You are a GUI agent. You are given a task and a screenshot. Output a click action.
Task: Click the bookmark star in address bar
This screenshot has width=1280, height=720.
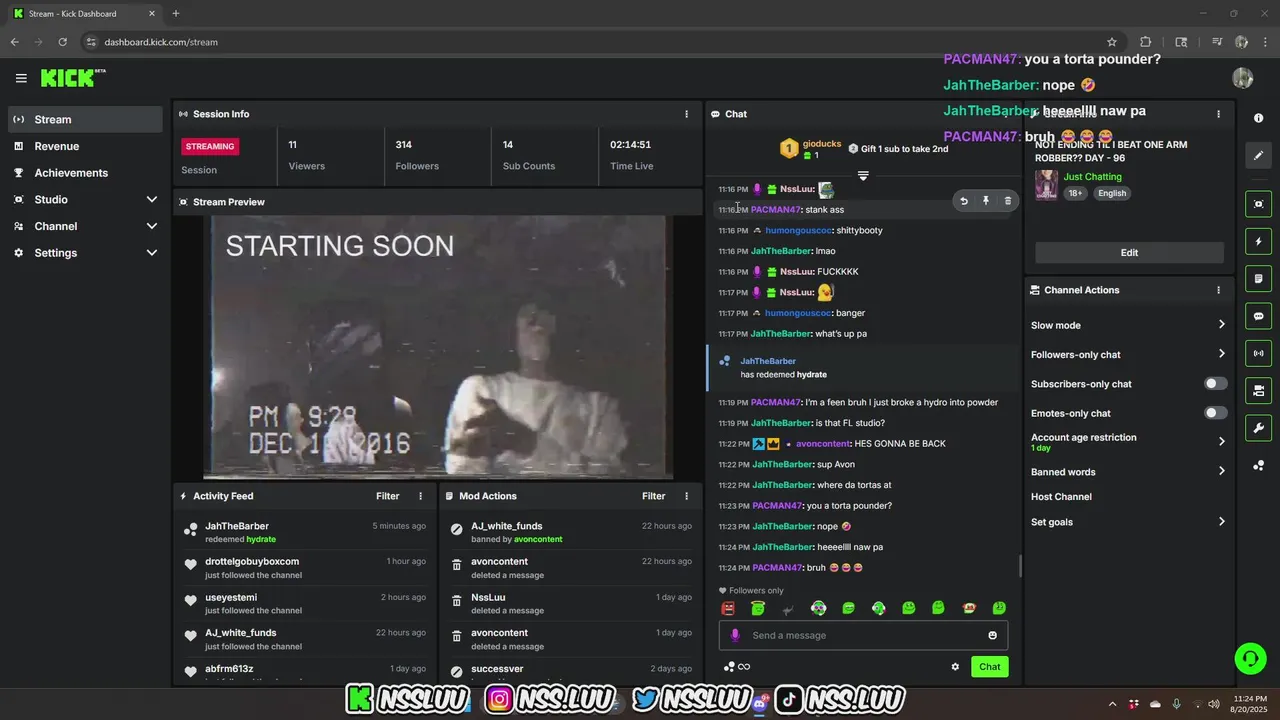point(1111,42)
